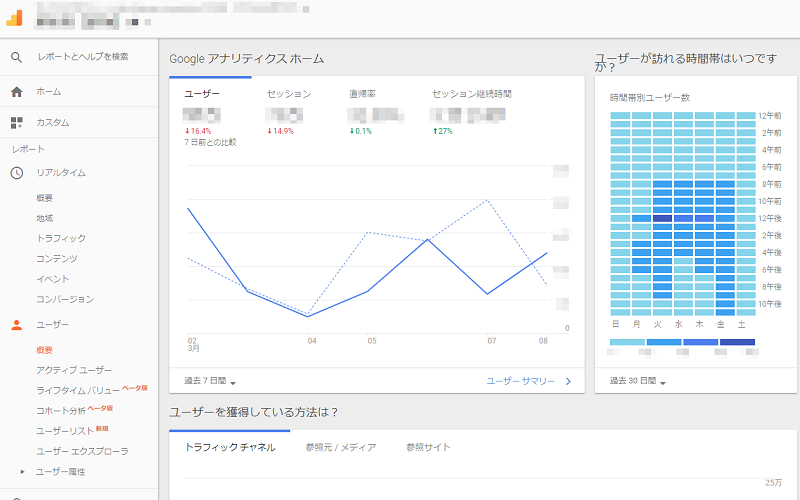Screen dimensions: 800x500
Task: Select the 直帰率 metric tab
Action: (x=362, y=94)
